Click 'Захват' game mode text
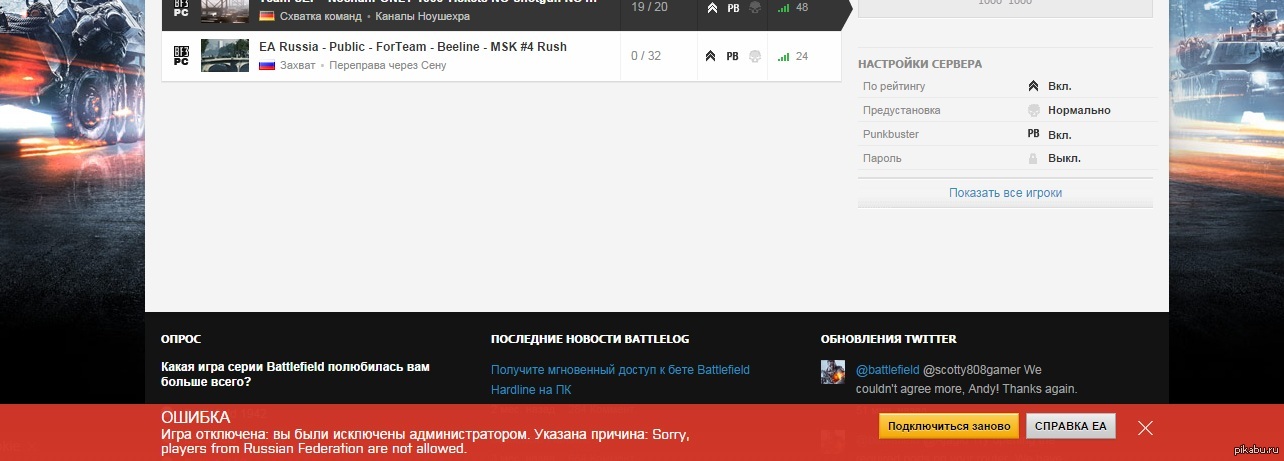Image resolution: width=1284 pixels, height=461 pixels. pyautogui.click(x=297, y=65)
